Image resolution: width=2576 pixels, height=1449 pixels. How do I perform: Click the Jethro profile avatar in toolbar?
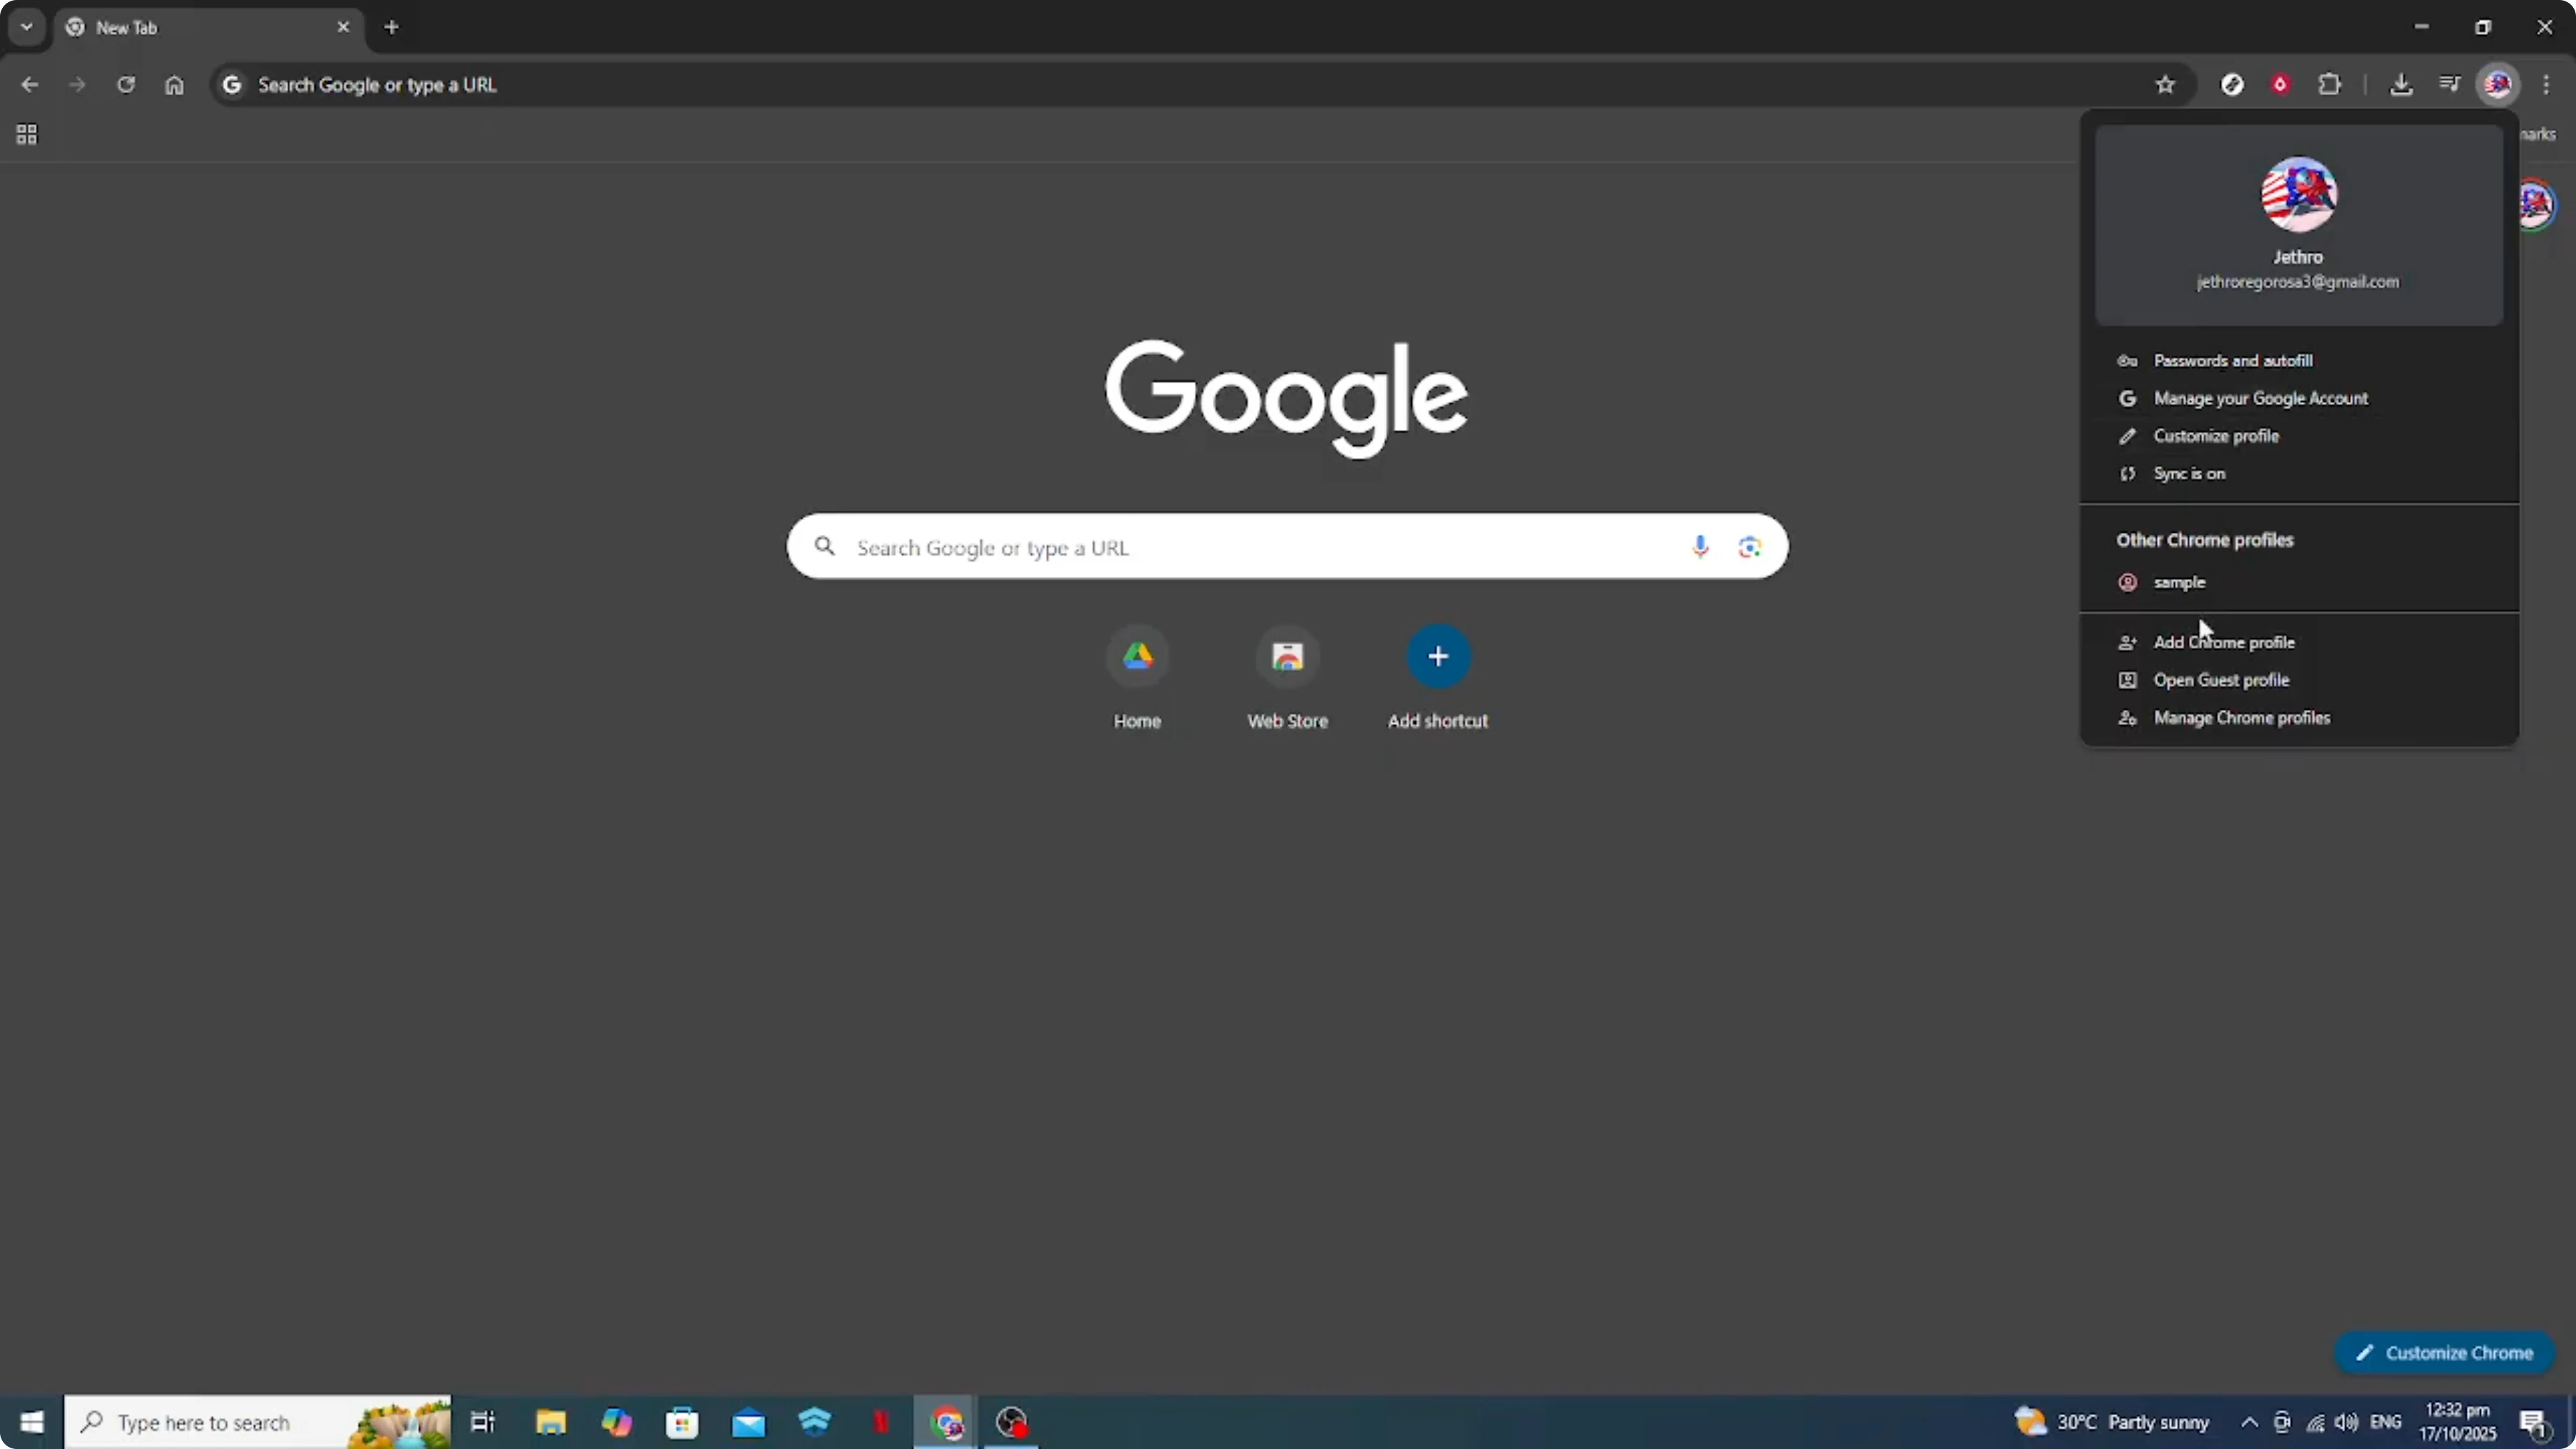click(2498, 84)
